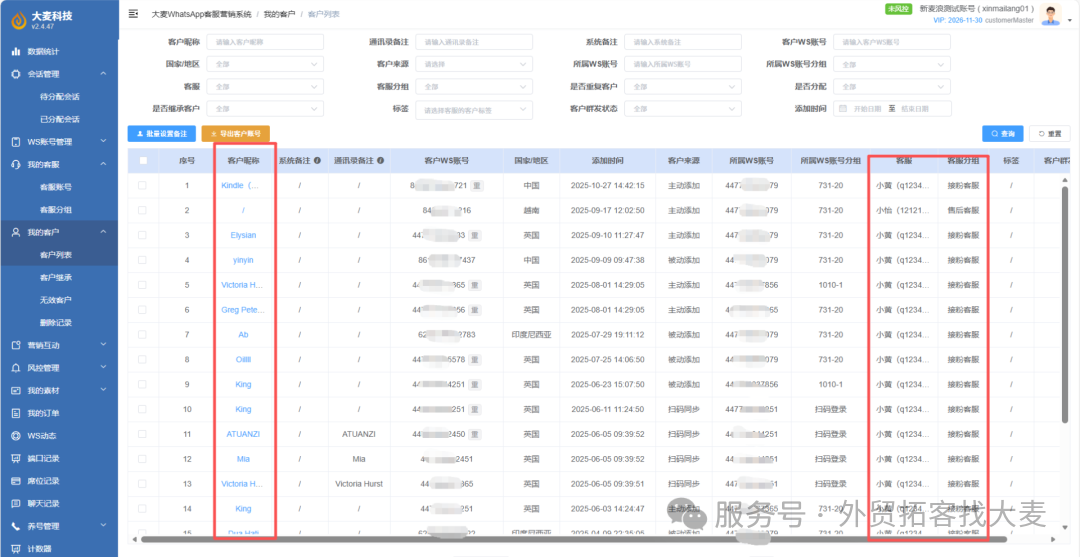The height and width of the screenshot is (557, 1080).
Task: Click the 我的客户 person icon
Action: (15, 232)
